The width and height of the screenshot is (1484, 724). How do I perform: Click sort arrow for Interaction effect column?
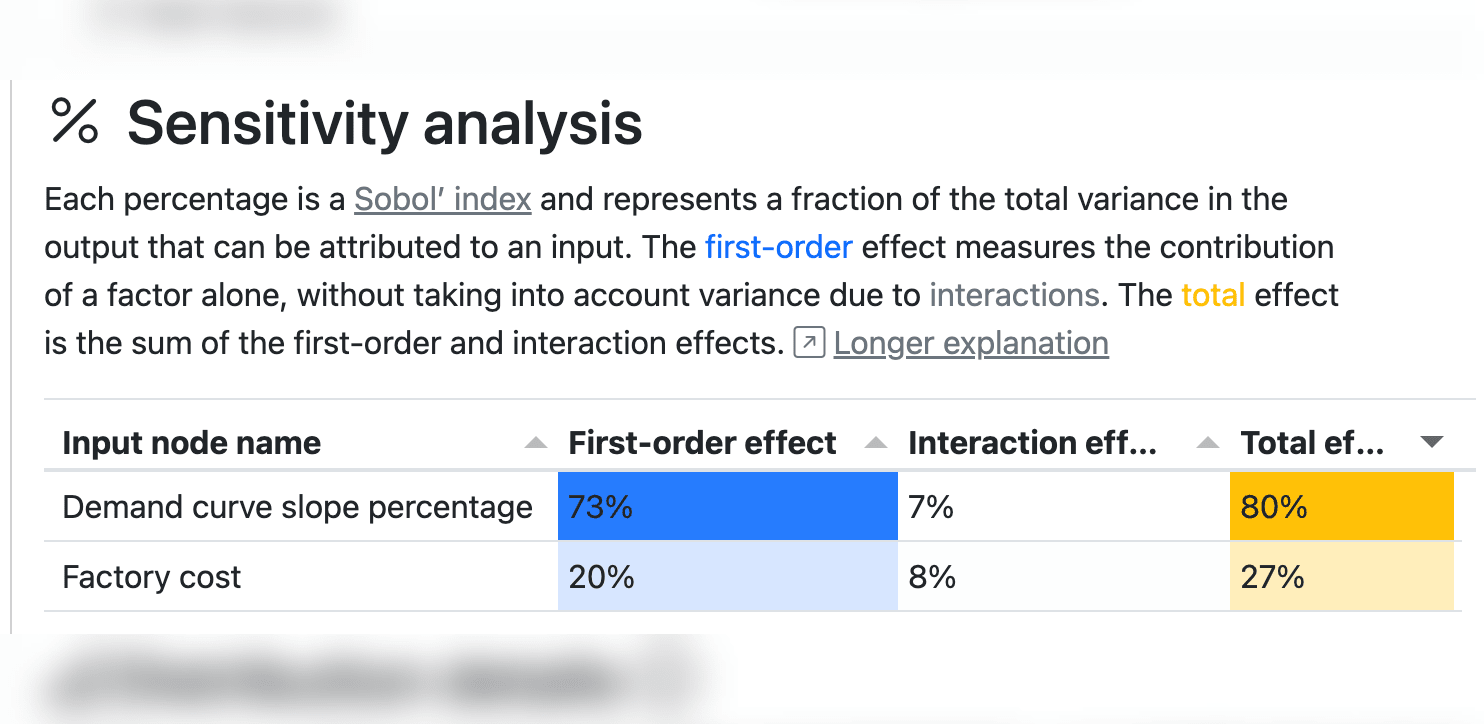(1208, 443)
